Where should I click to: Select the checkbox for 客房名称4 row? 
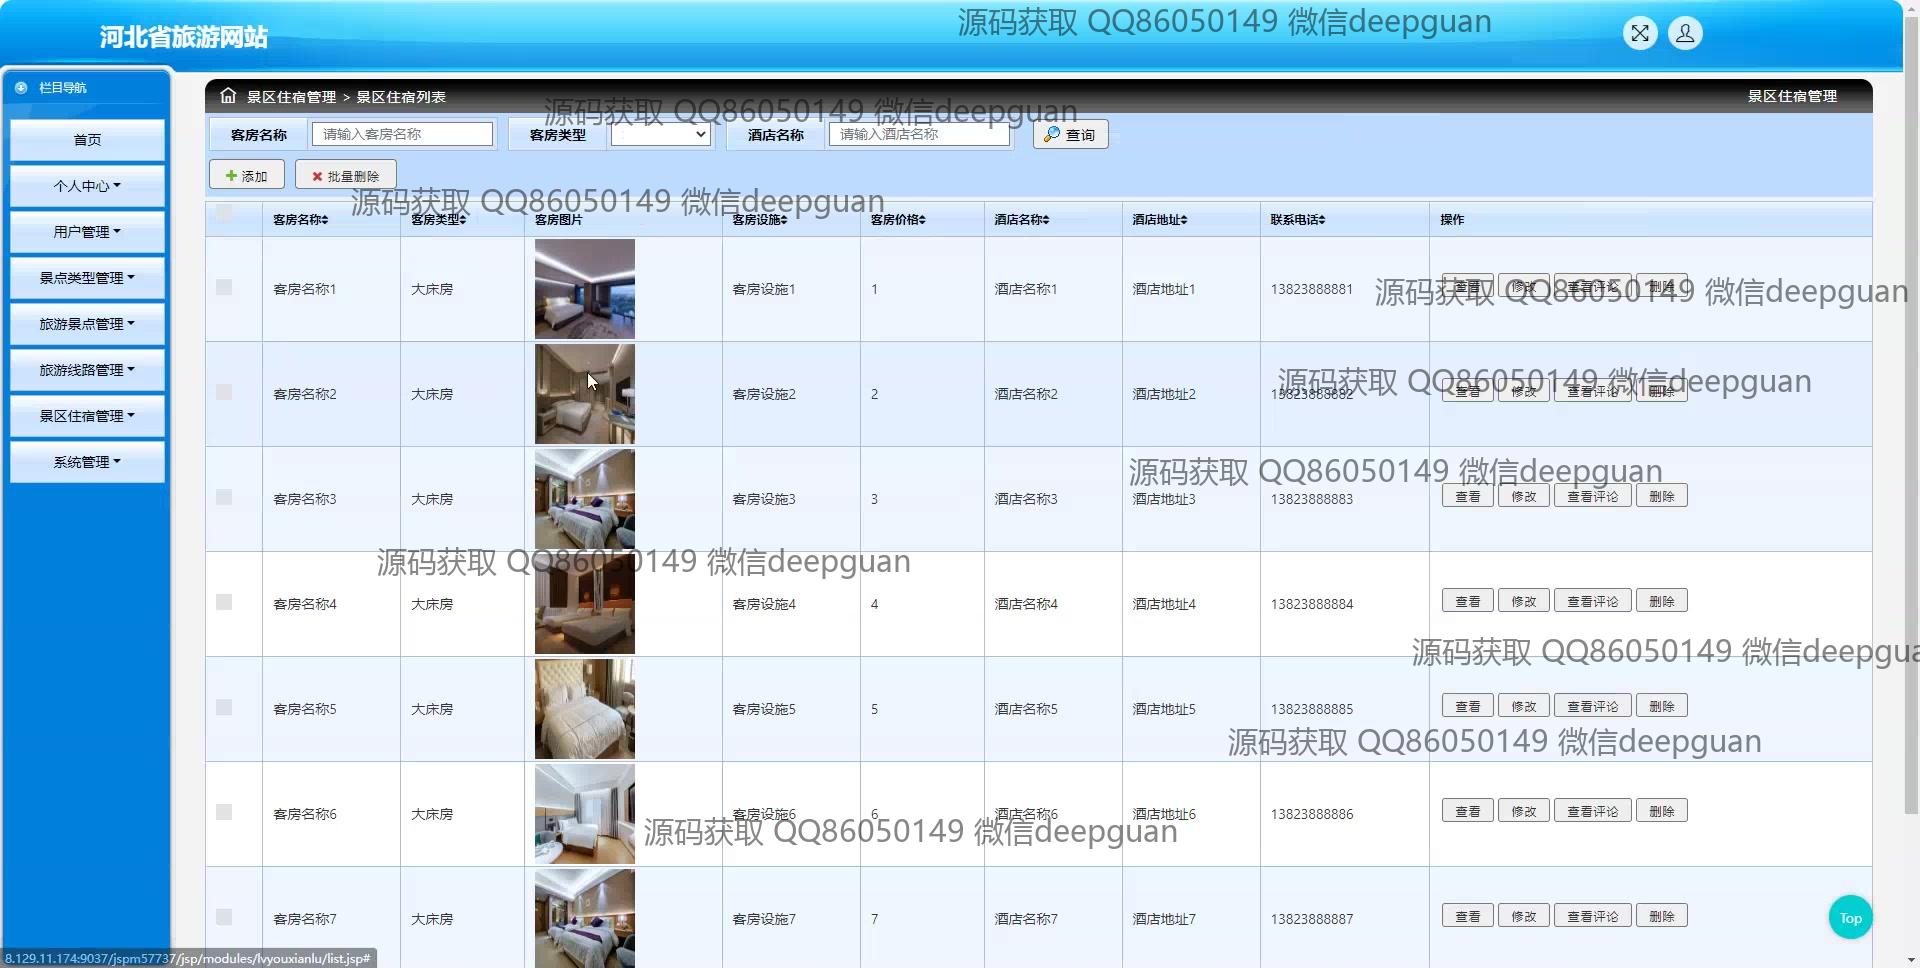coord(224,602)
